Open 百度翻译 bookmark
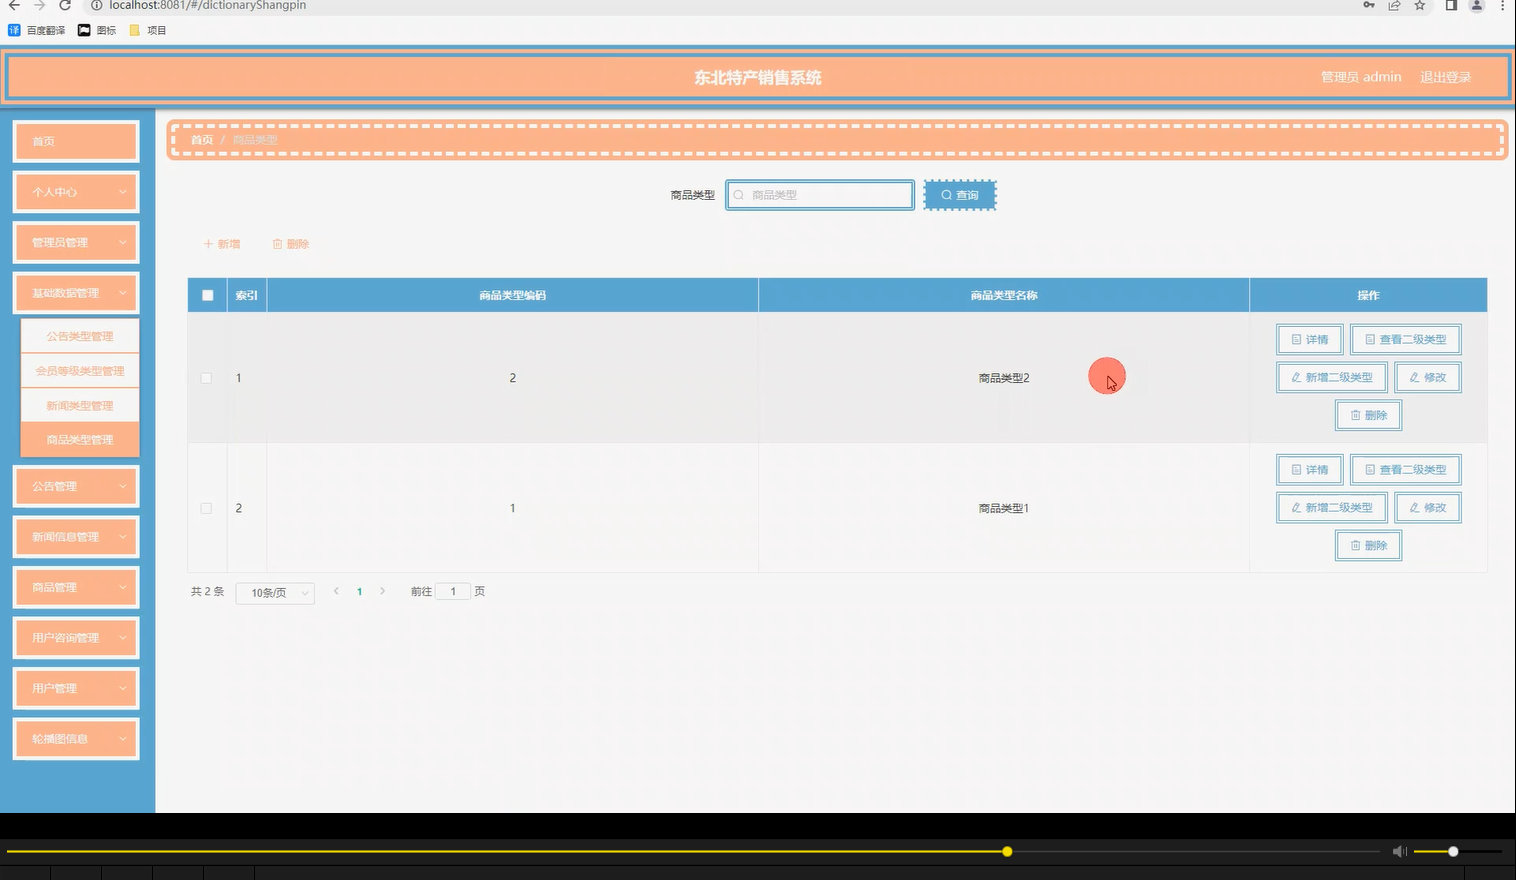1516x880 pixels. pyautogui.click(x=37, y=30)
